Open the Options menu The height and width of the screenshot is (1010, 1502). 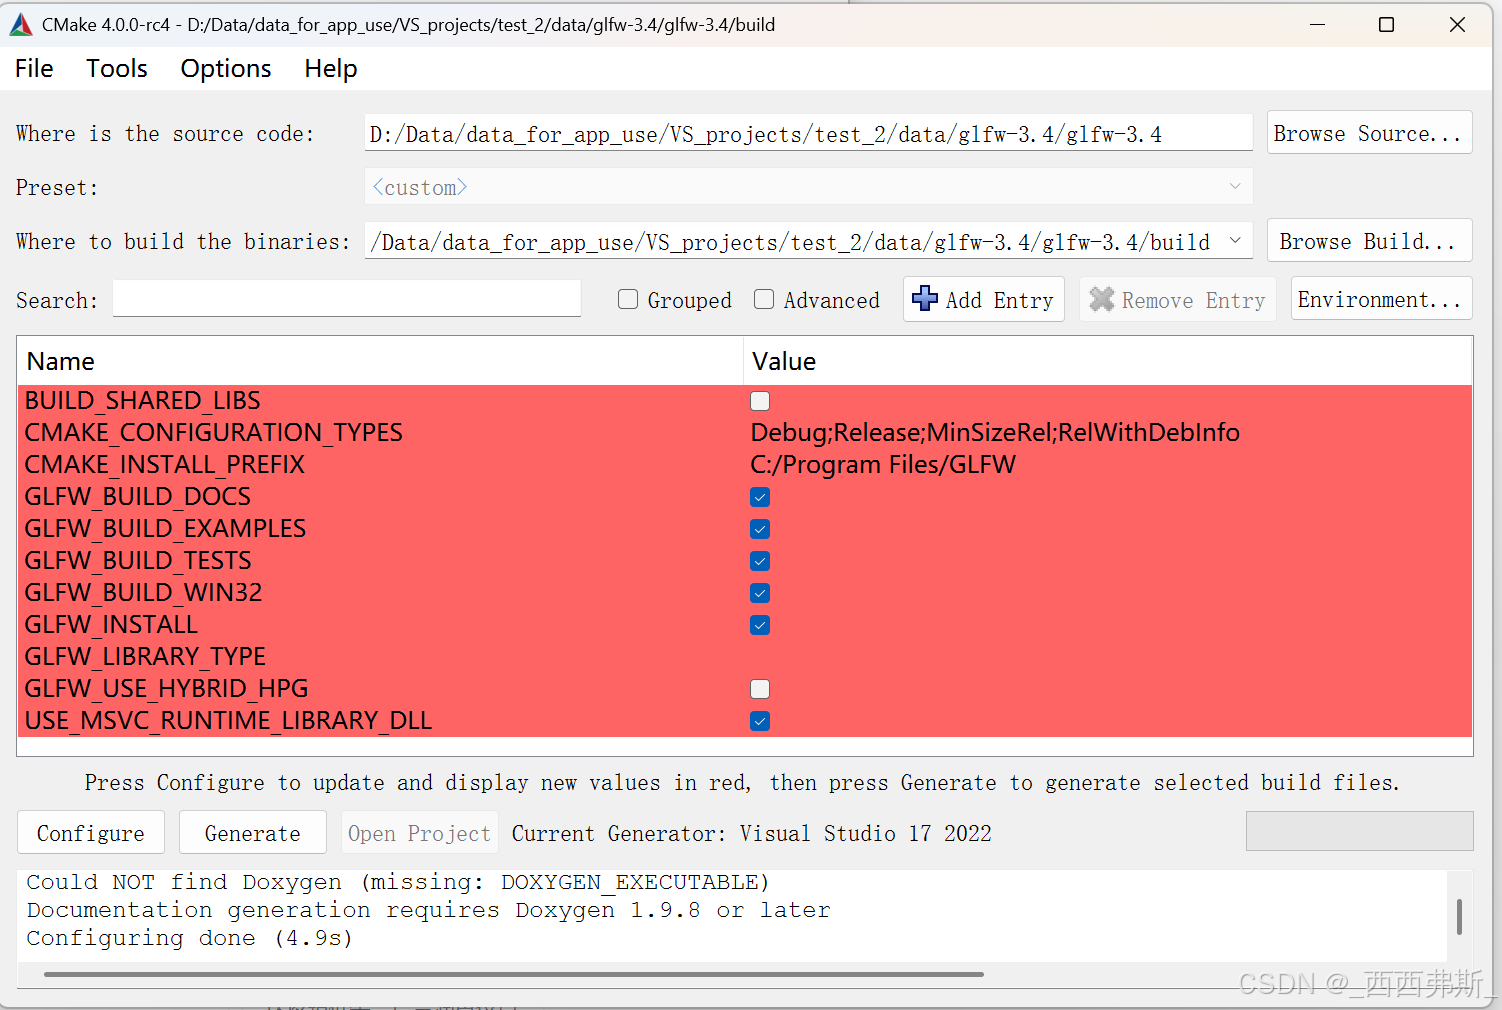coord(226,69)
